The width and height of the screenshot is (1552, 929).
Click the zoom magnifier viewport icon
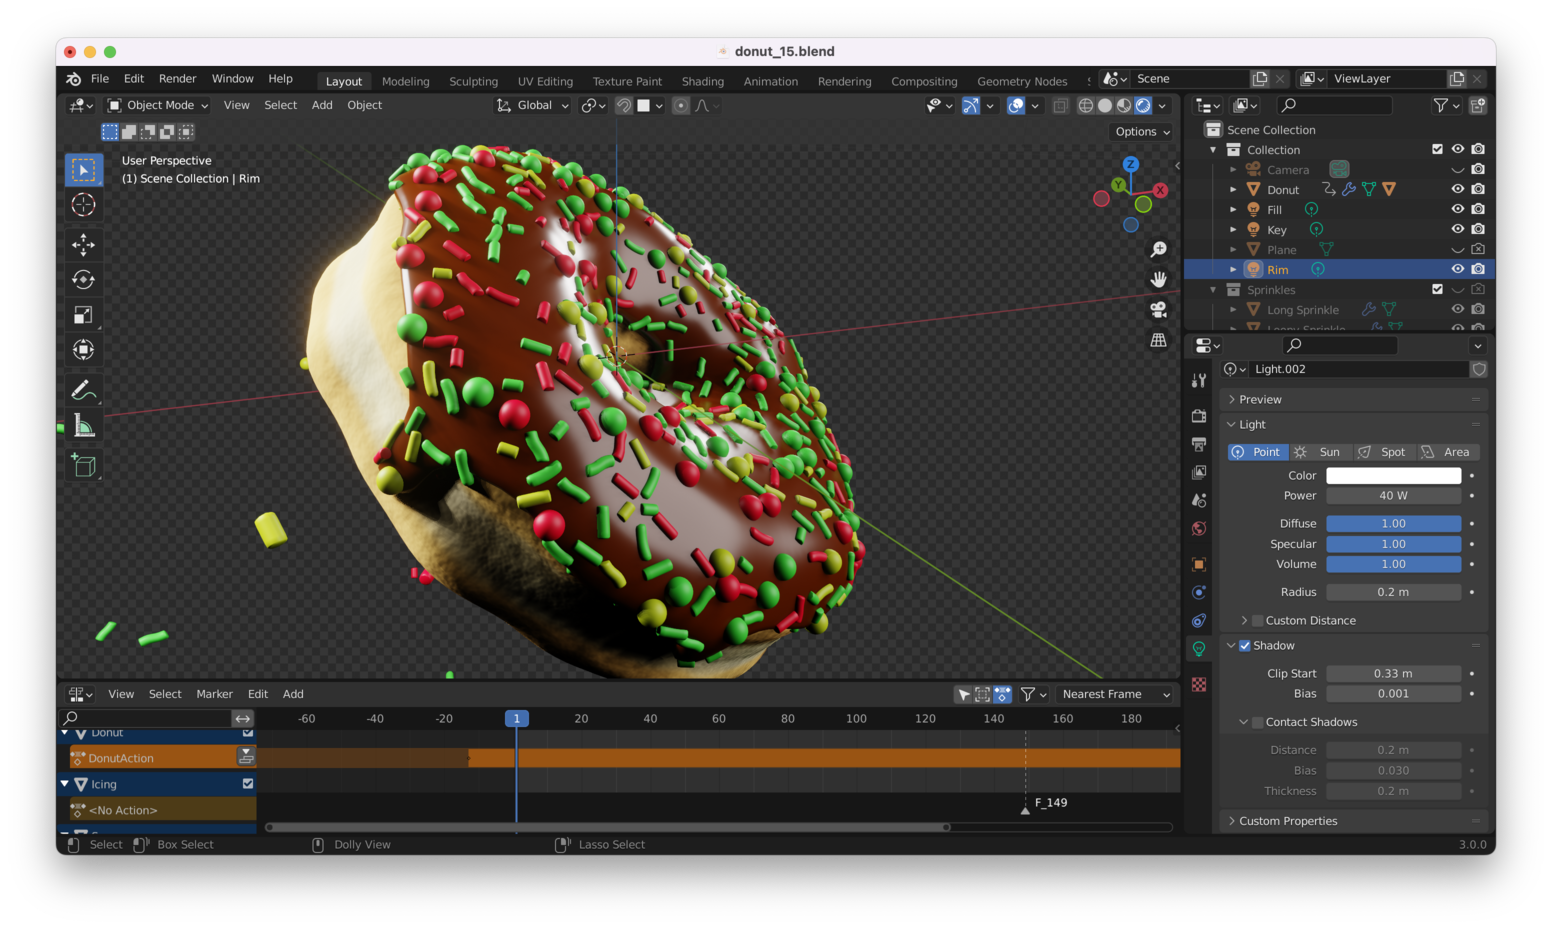1158,249
